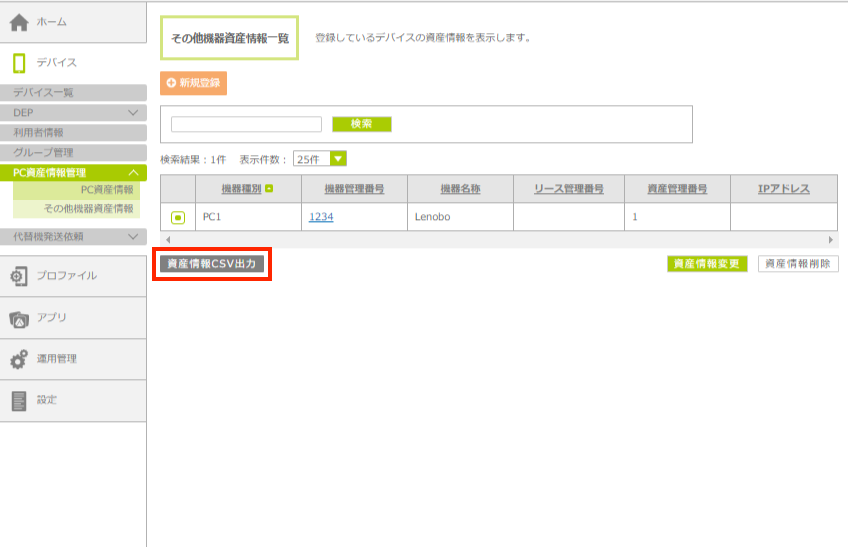Screen dimensions: 848x547
Task: Click the 運用管理 gears icon
Action: [19, 359]
